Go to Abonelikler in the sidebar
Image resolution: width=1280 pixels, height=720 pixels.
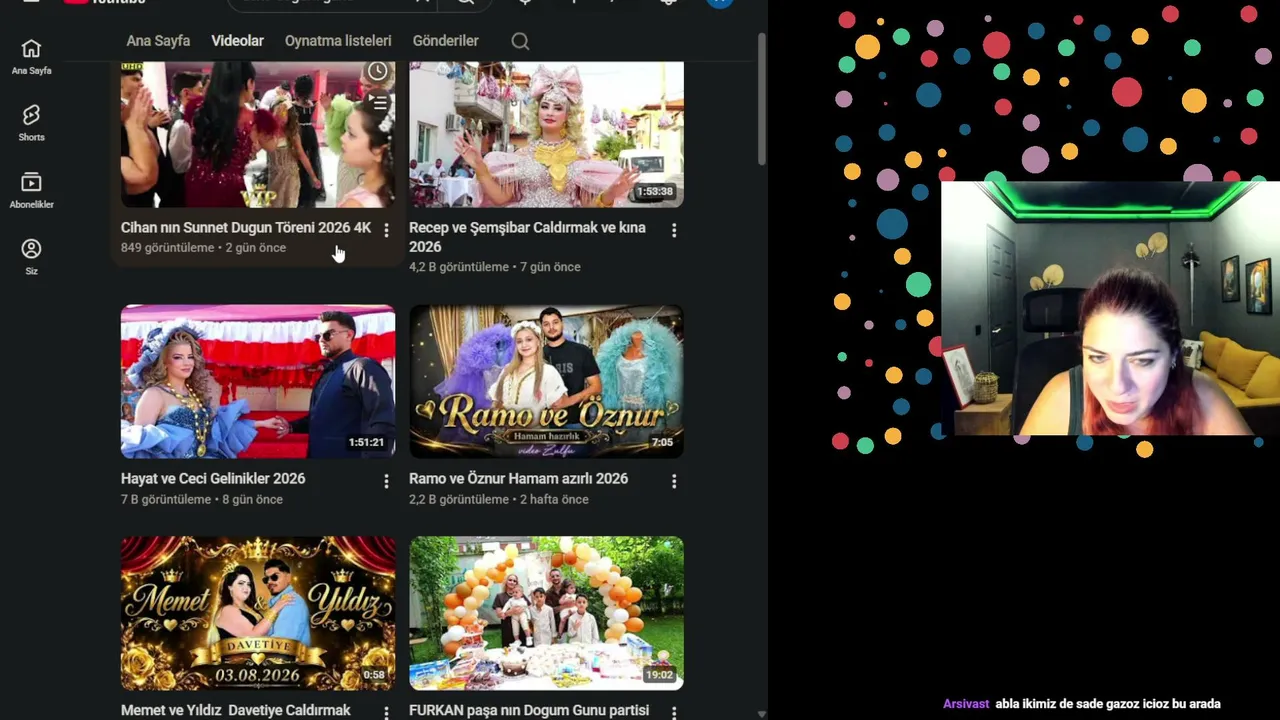tap(31, 190)
